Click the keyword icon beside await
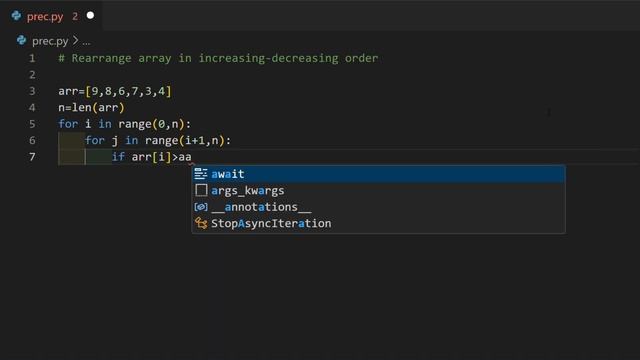 [x=201, y=174]
